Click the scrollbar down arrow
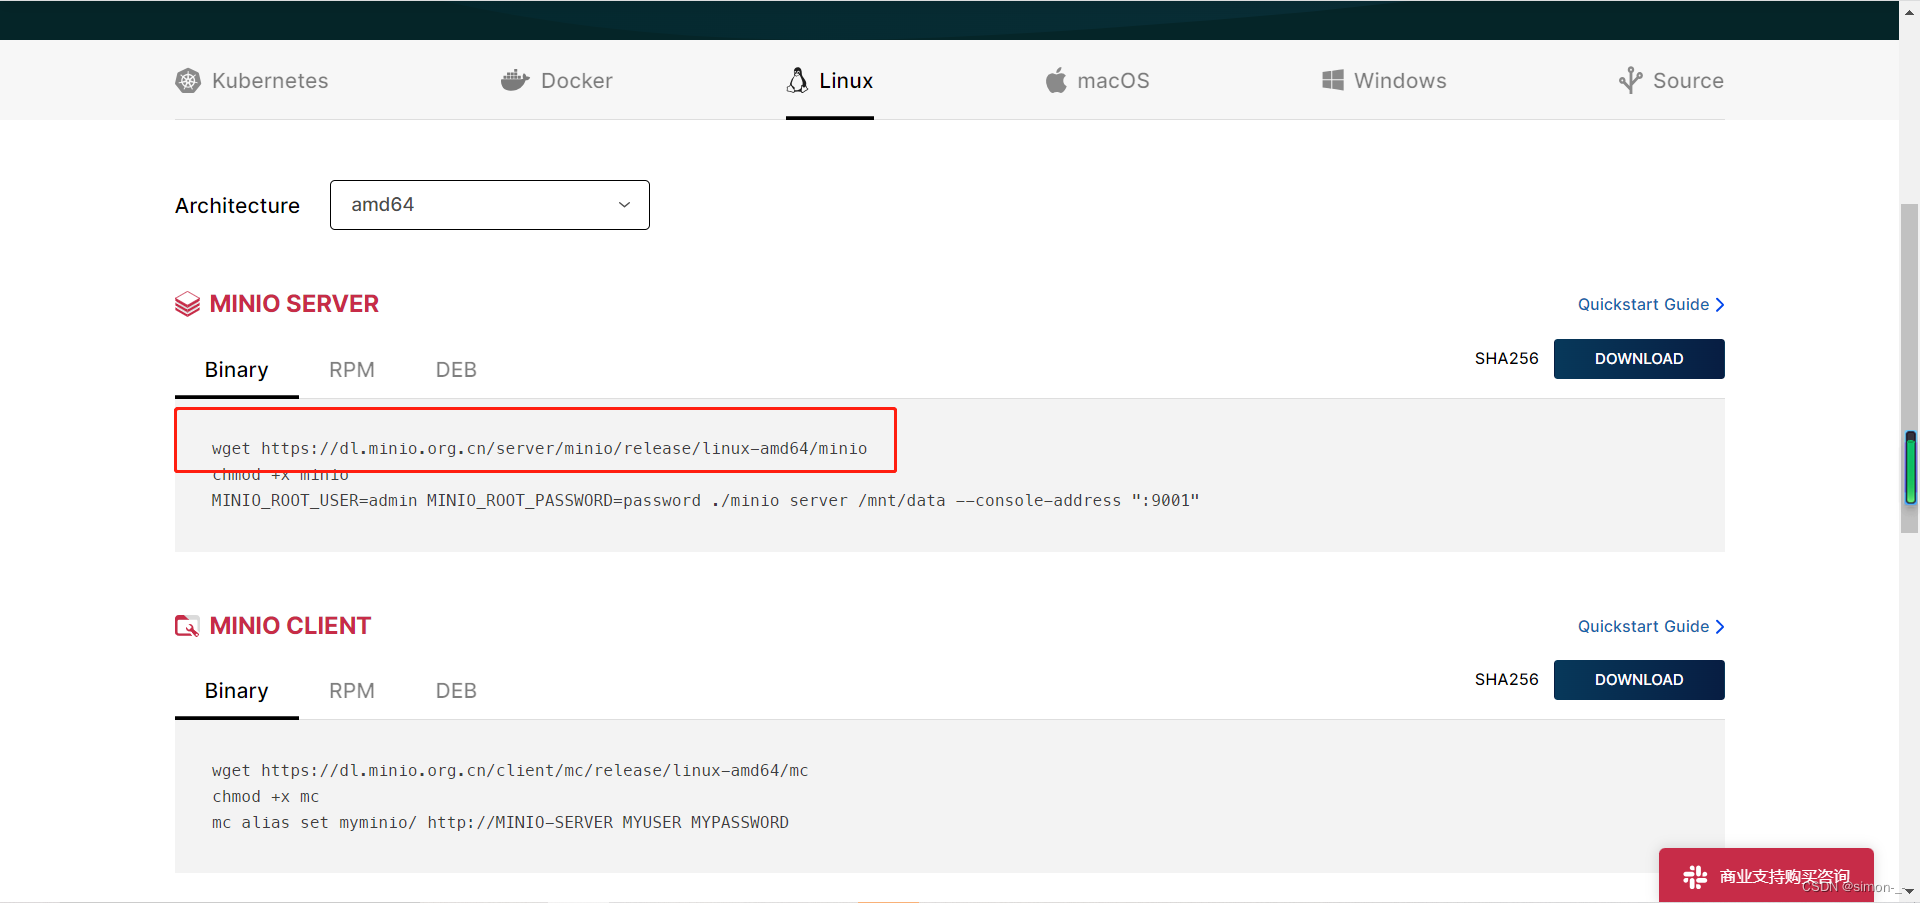 [1910, 891]
